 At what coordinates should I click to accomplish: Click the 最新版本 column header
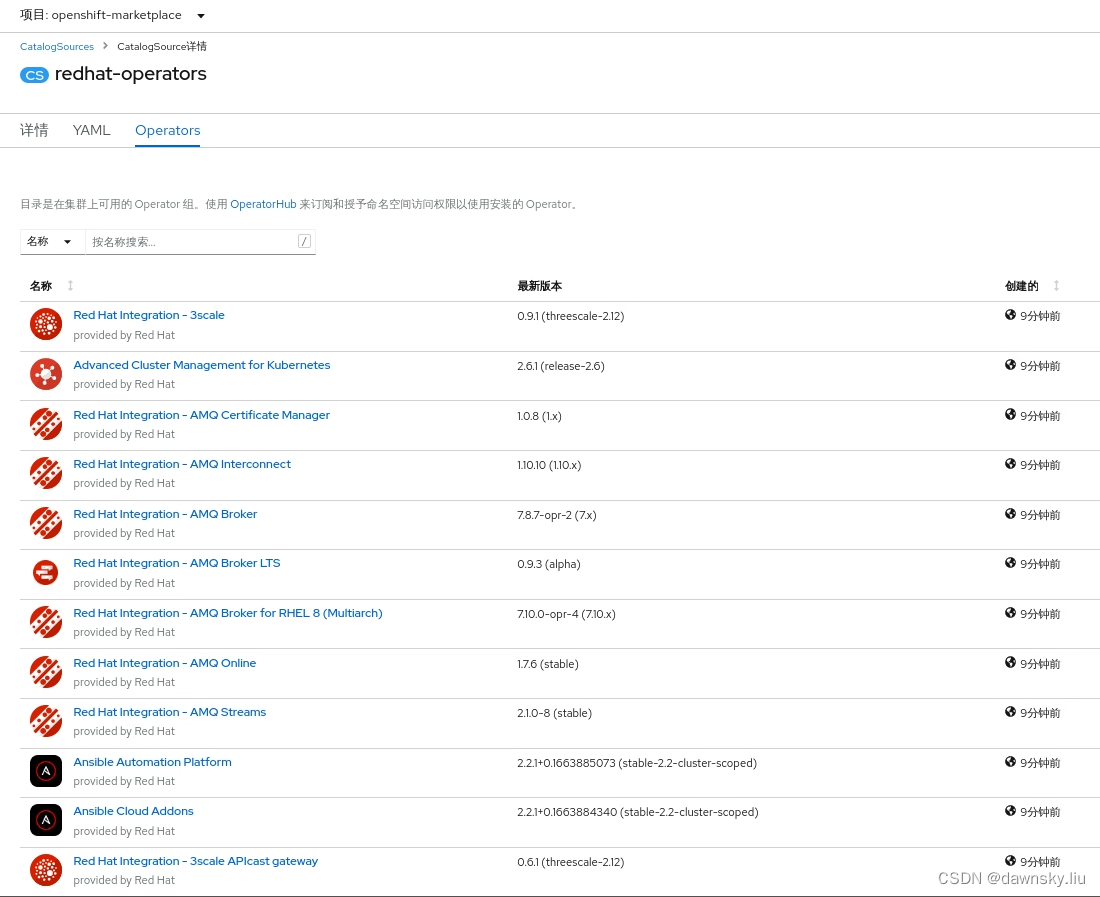[539, 285]
